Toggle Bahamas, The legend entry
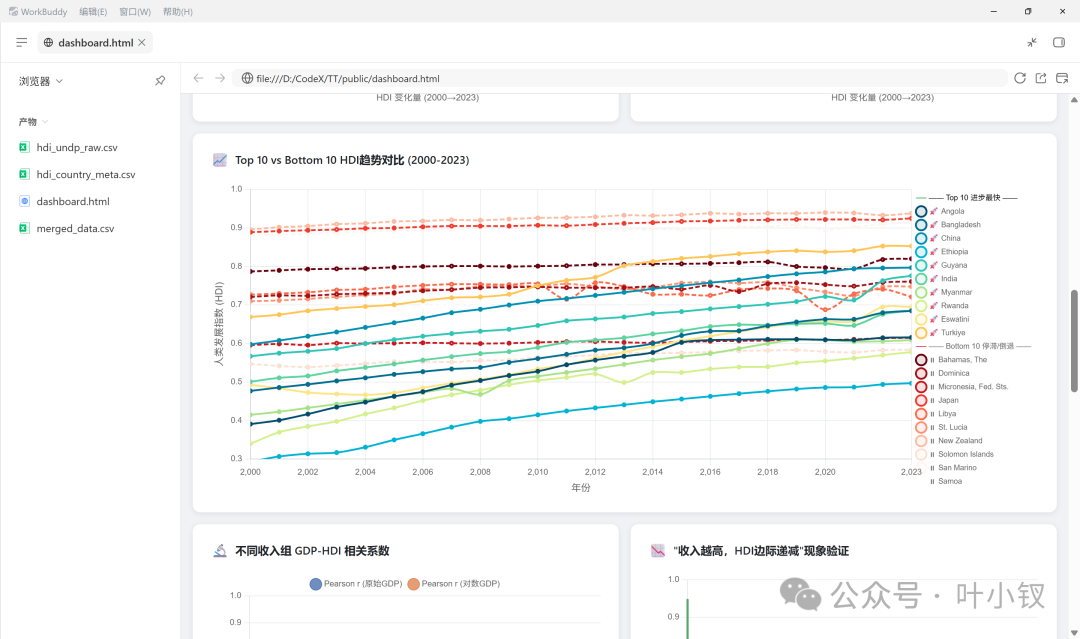The height and width of the screenshot is (639, 1080). (x=951, y=359)
